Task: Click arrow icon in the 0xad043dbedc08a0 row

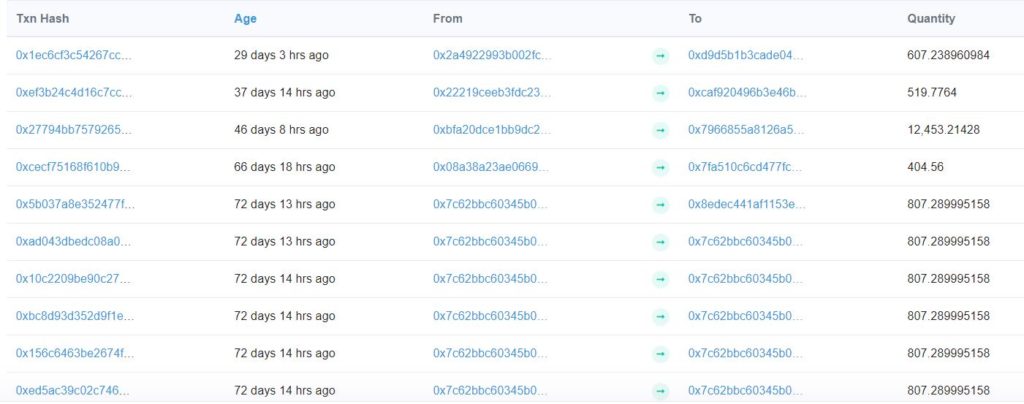Action: (x=660, y=242)
